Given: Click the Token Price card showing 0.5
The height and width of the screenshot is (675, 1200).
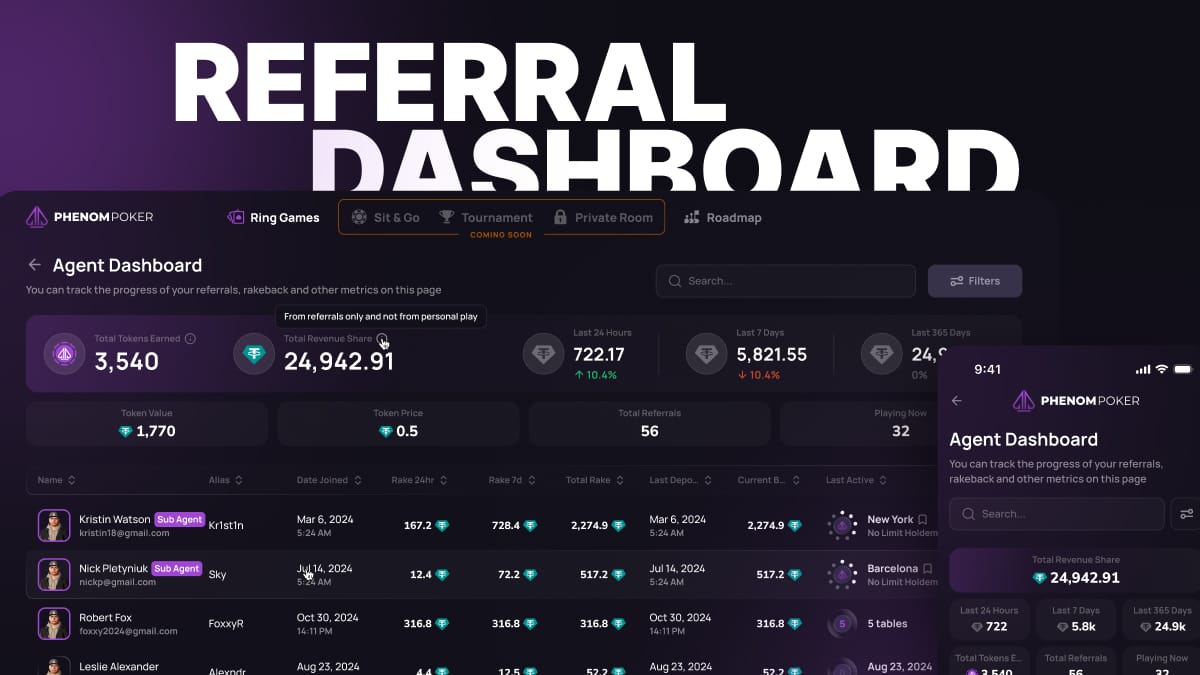Looking at the screenshot, I should [x=398, y=424].
